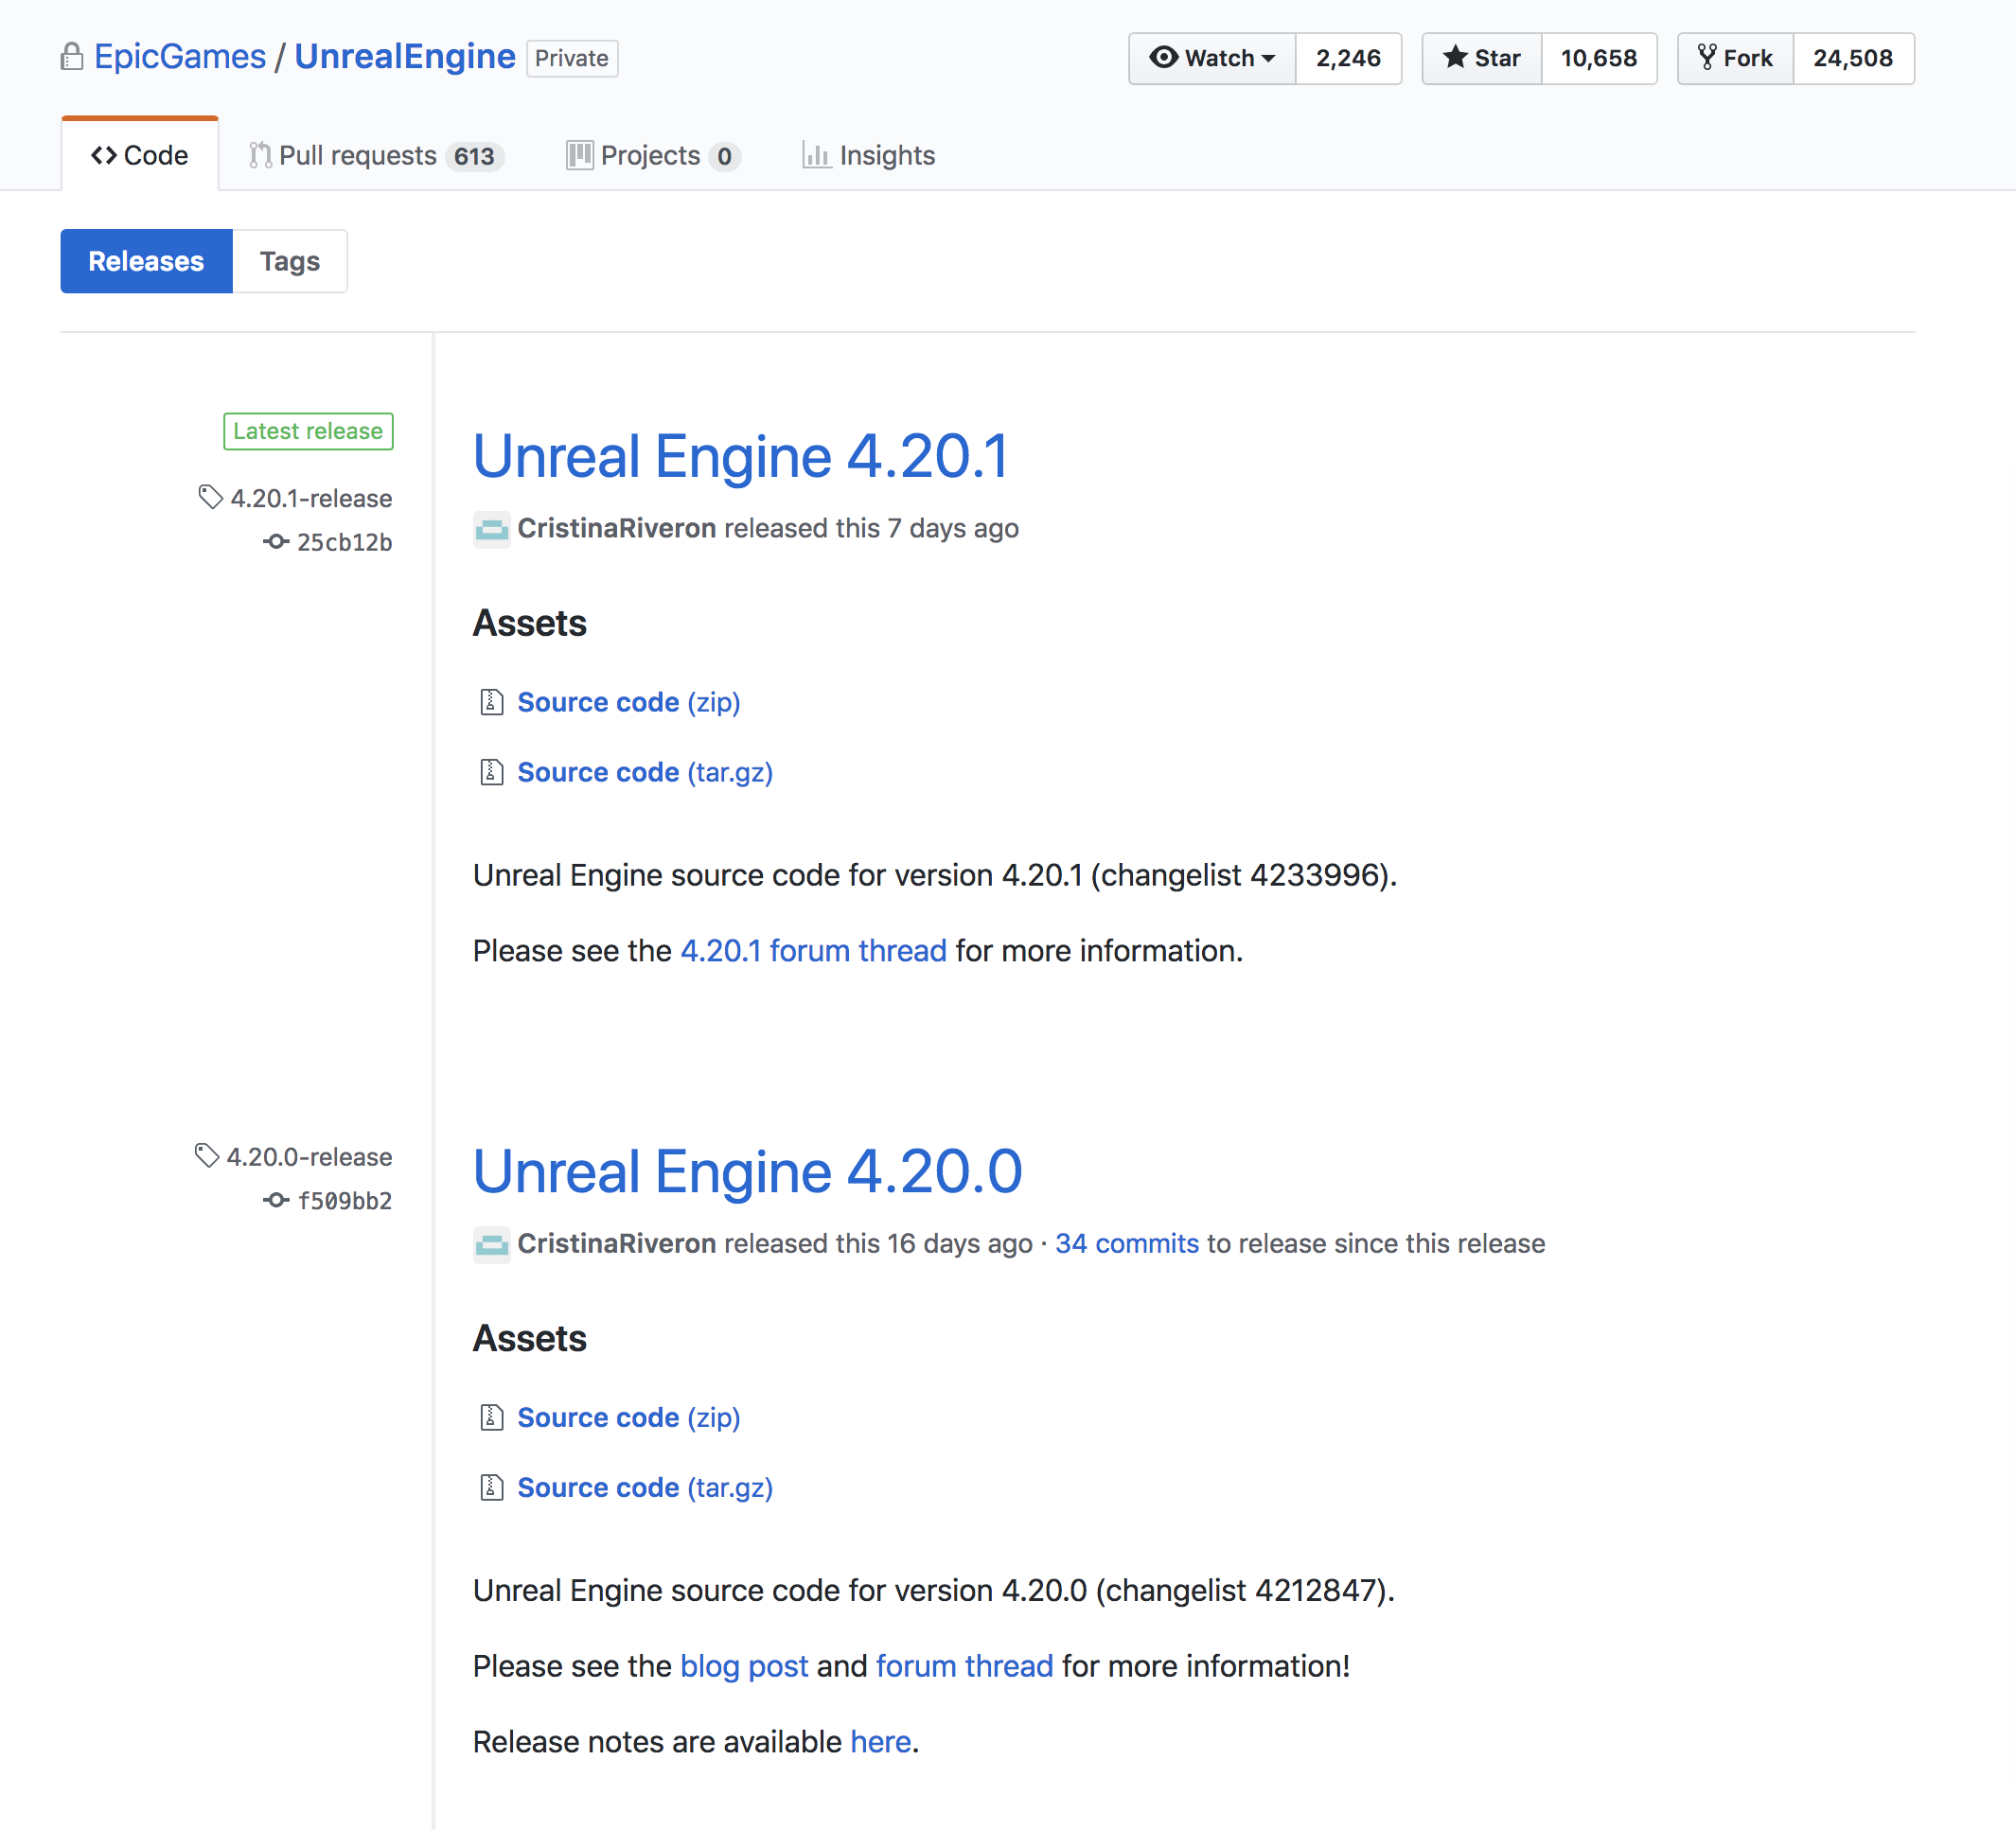The height and width of the screenshot is (1830, 2016).
Task: Click the commit icon next to f509bb2
Action: click(276, 1200)
